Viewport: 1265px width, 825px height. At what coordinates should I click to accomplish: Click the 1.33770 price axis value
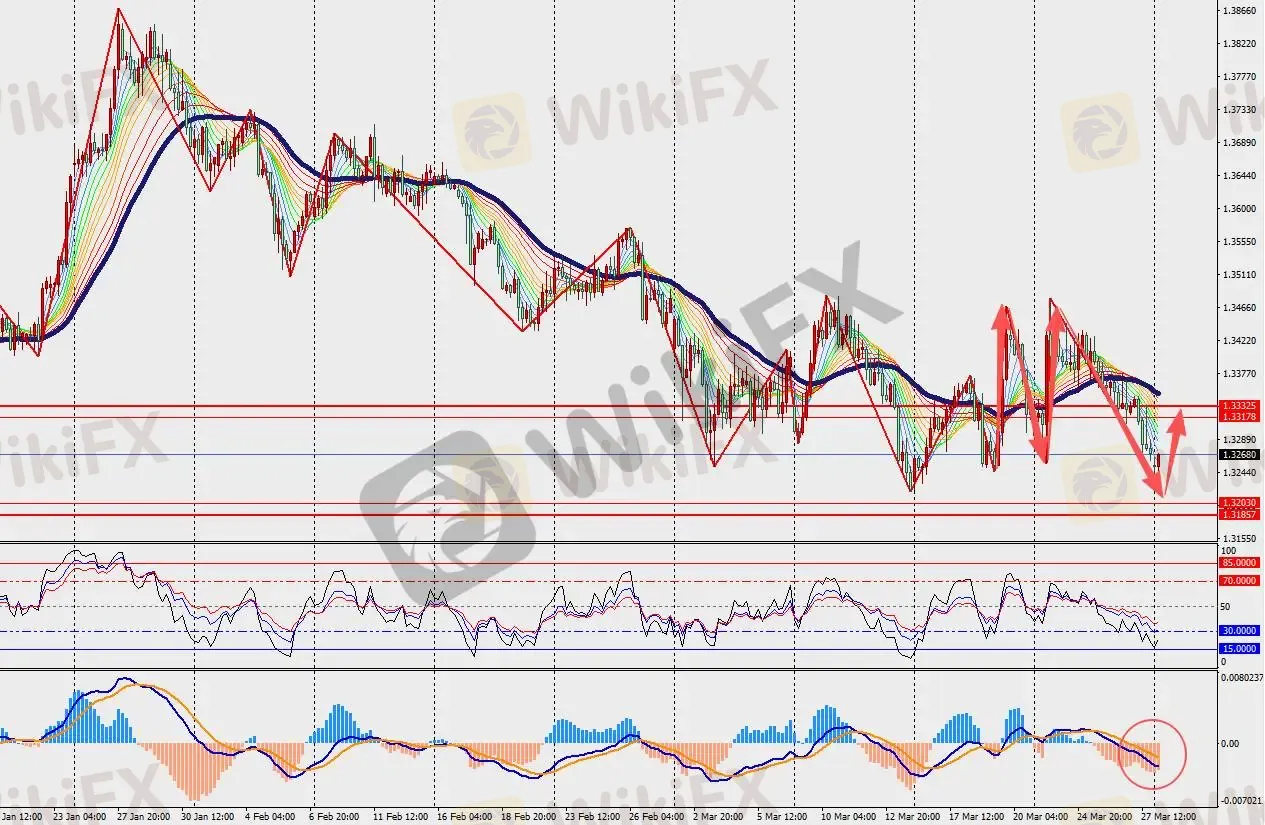[x=1238, y=374]
